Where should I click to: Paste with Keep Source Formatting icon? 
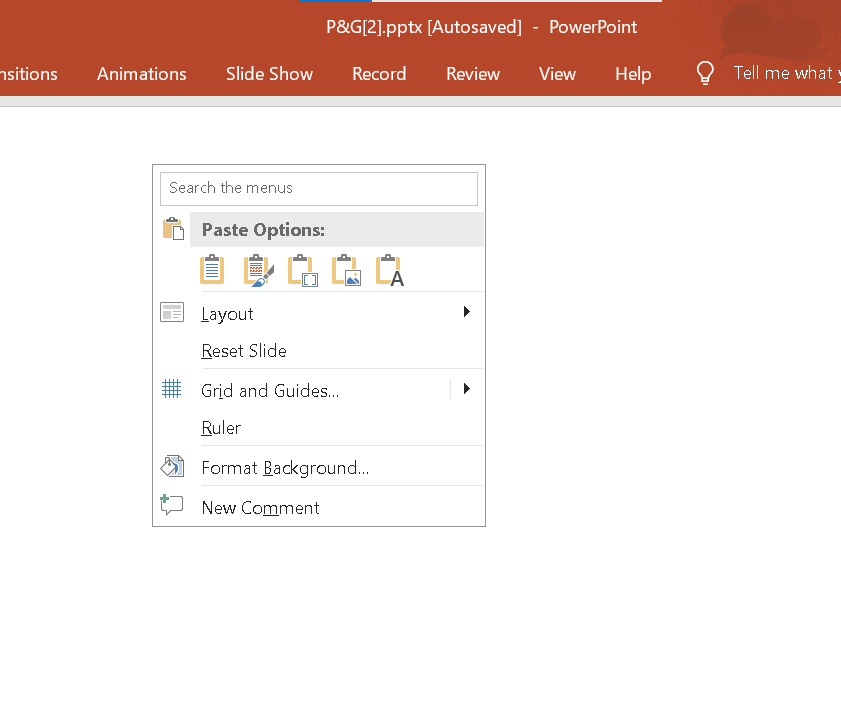coord(259,270)
